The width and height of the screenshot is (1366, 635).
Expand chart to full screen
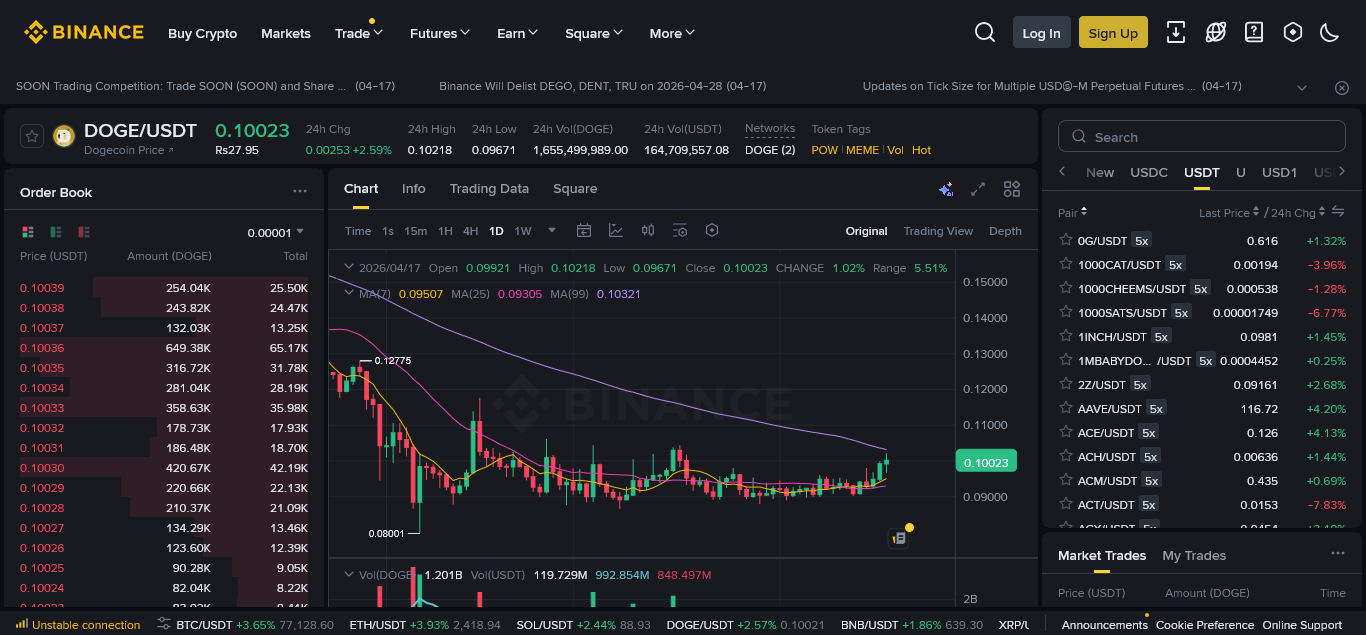click(979, 189)
